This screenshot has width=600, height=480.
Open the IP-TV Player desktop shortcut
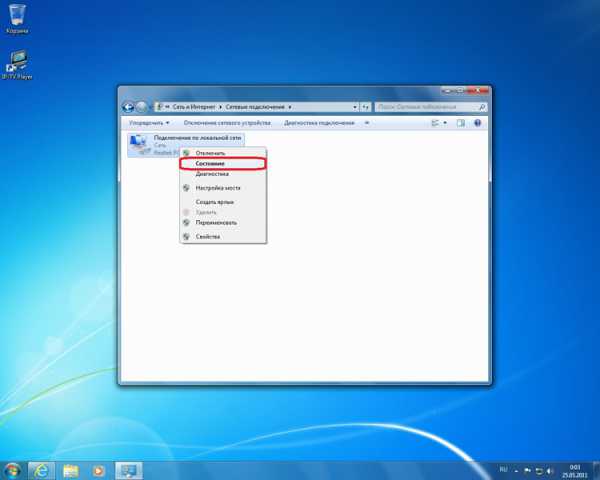[17, 62]
